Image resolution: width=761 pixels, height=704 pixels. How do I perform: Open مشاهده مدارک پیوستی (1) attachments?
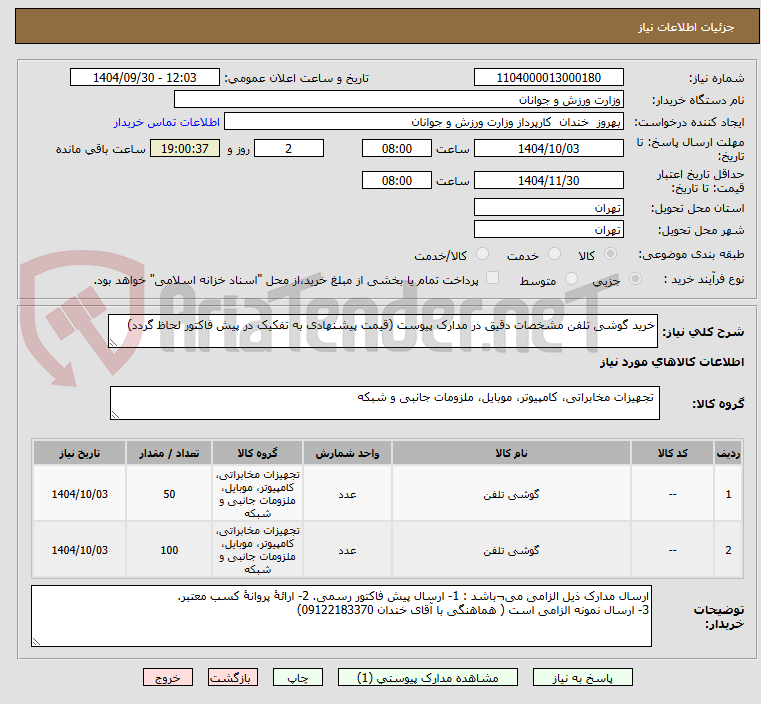428,677
